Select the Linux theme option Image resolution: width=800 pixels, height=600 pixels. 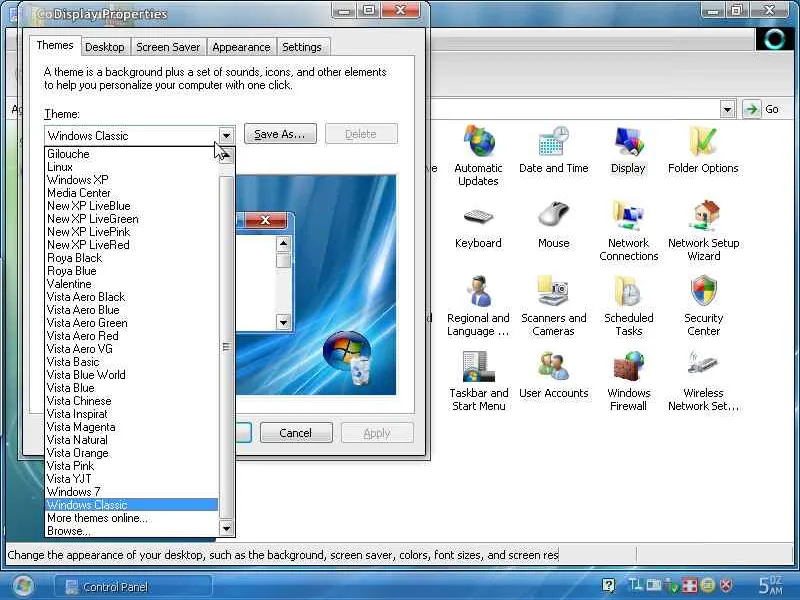coord(132,167)
